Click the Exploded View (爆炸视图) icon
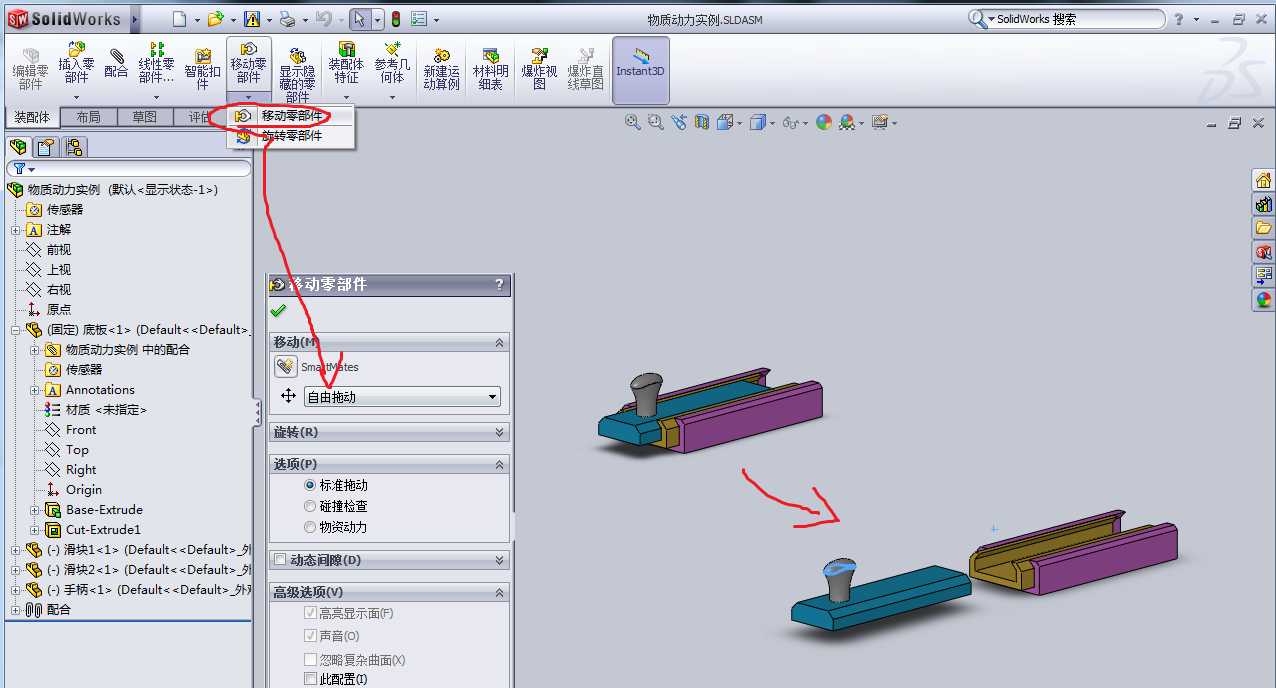Screen dimensions: 1276x688 click(539, 69)
